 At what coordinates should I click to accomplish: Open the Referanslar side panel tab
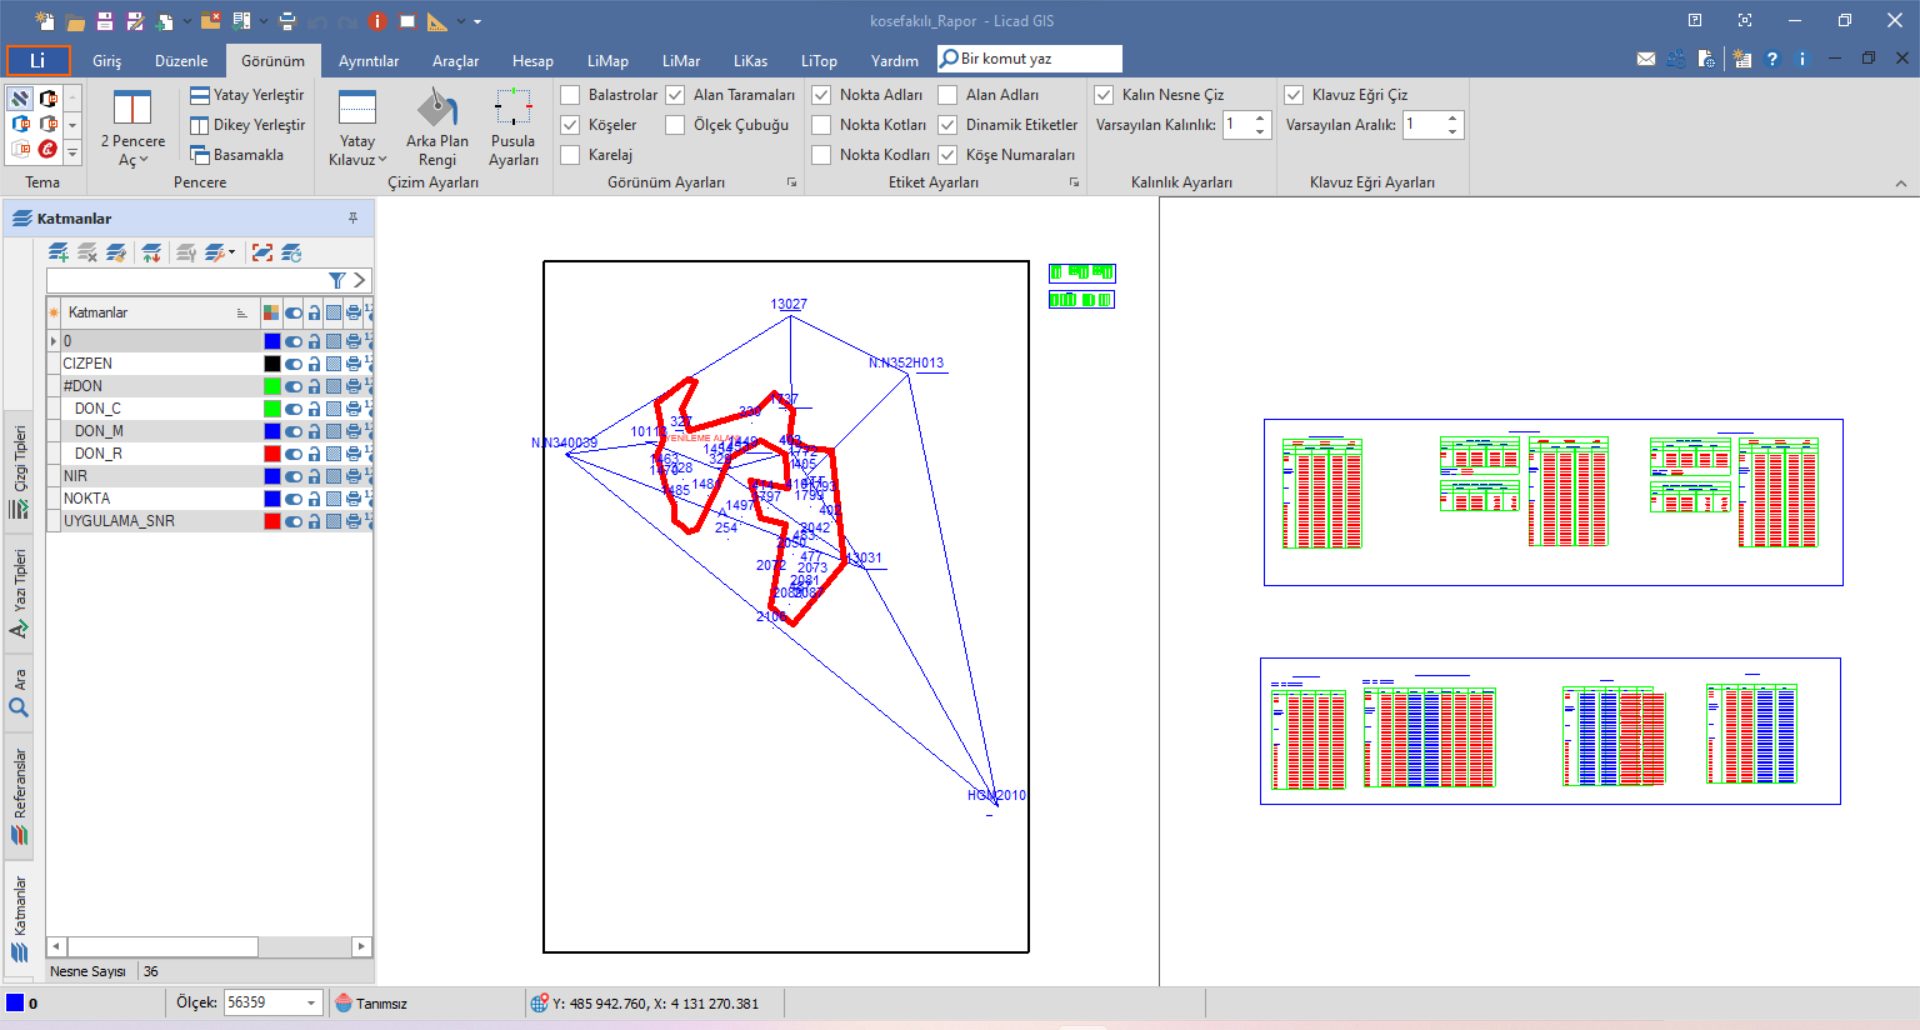pyautogui.click(x=19, y=795)
